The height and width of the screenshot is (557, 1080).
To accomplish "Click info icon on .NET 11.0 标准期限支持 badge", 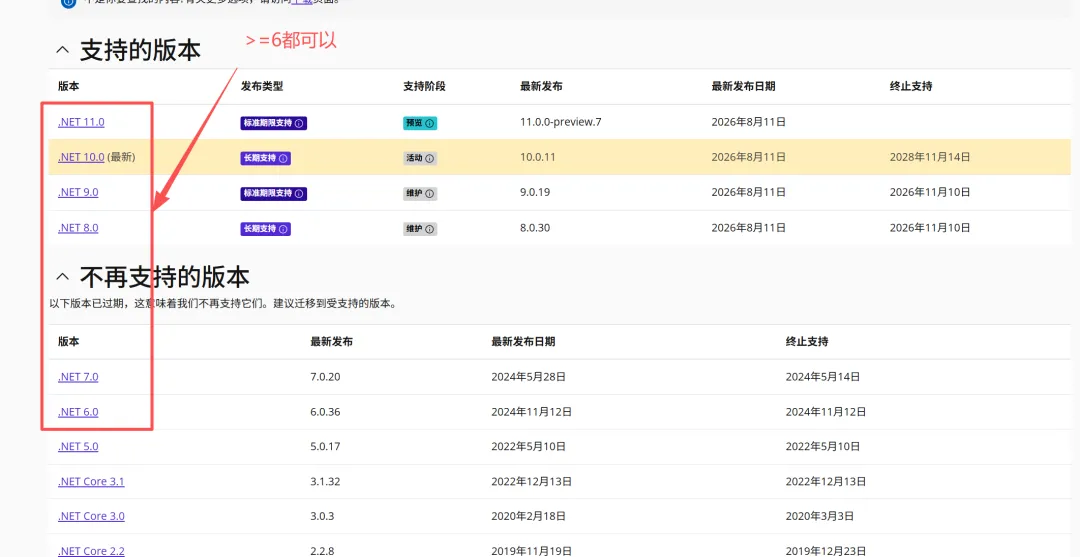I will pyautogui.click(x=300, y=123).
